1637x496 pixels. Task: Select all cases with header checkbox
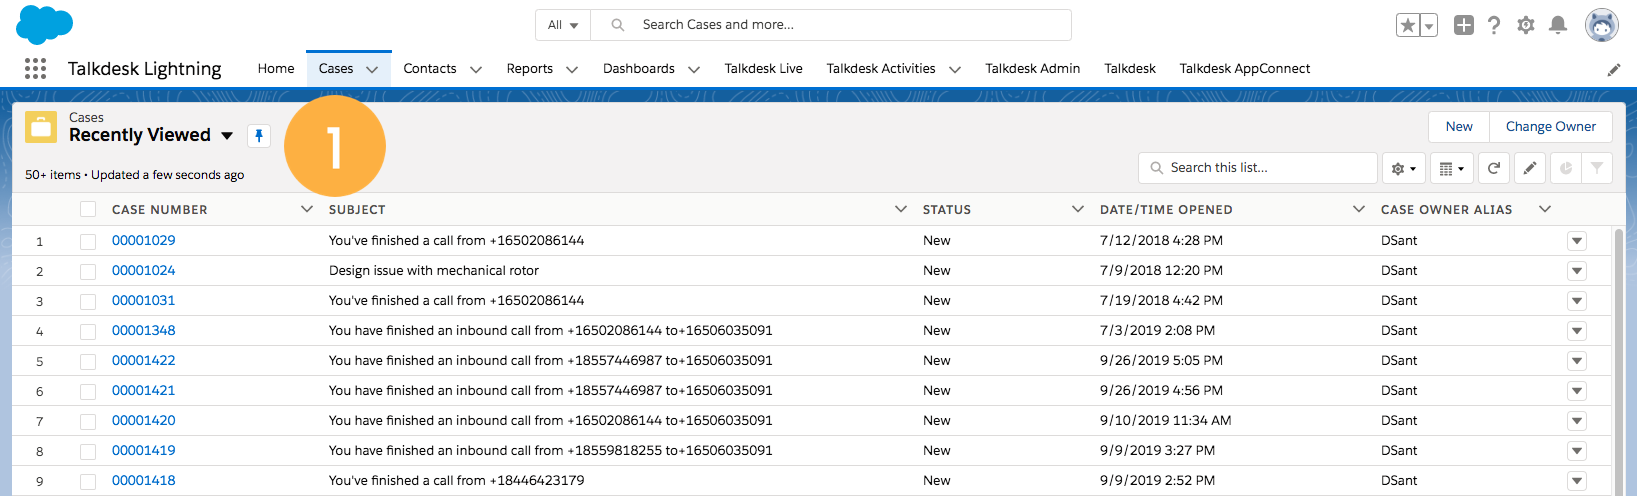[x=88, y=209]
